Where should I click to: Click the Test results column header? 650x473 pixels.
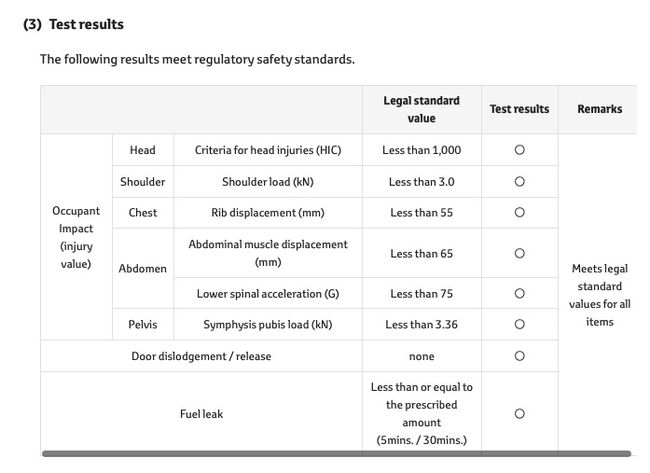click(x=519, y=109)
